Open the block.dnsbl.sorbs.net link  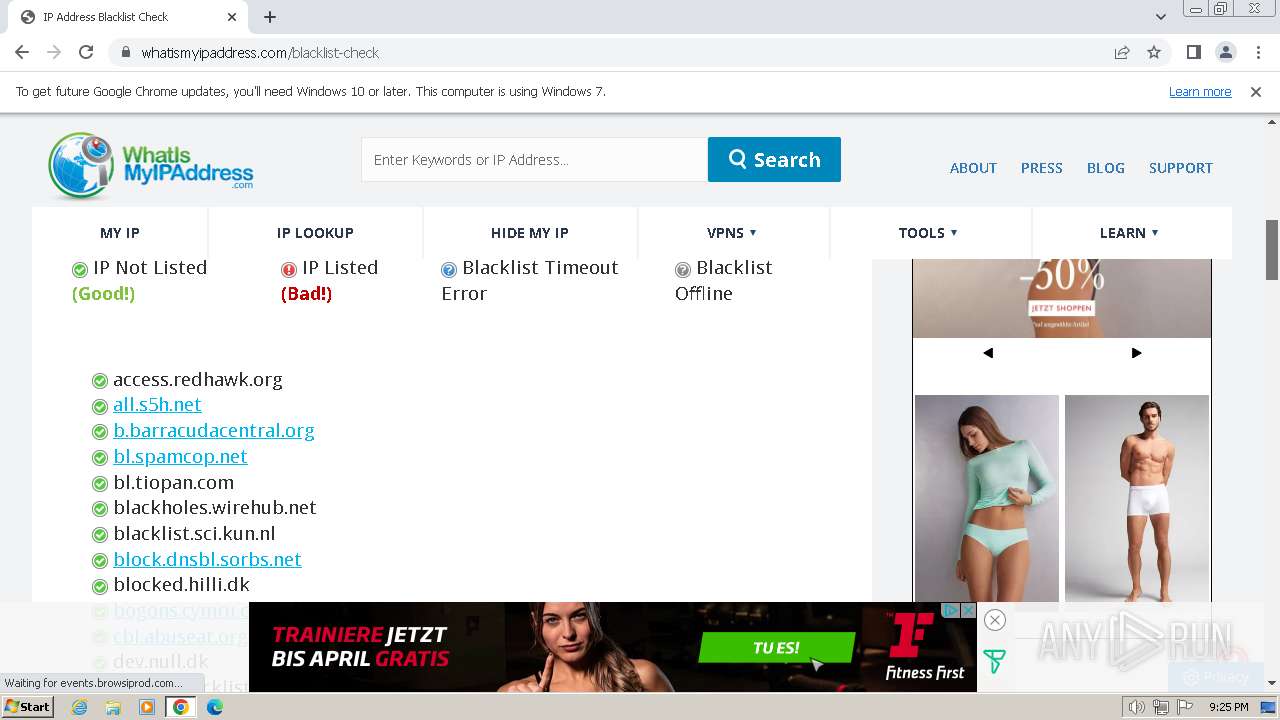[207, 560]
